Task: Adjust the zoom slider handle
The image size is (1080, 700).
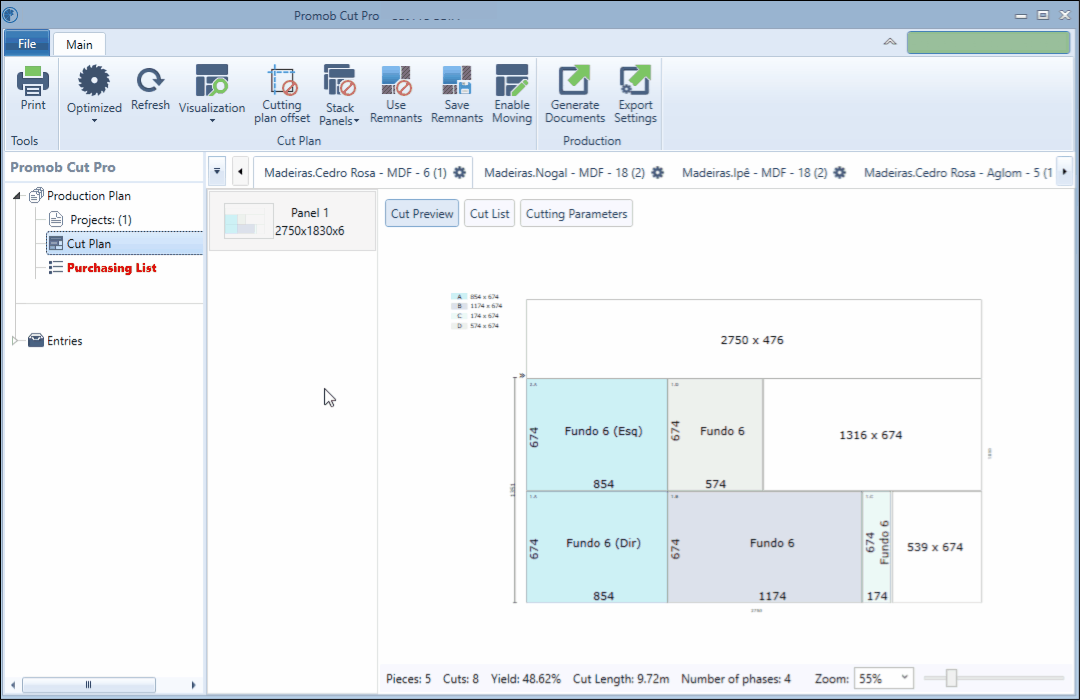Action: click(951, 678)
